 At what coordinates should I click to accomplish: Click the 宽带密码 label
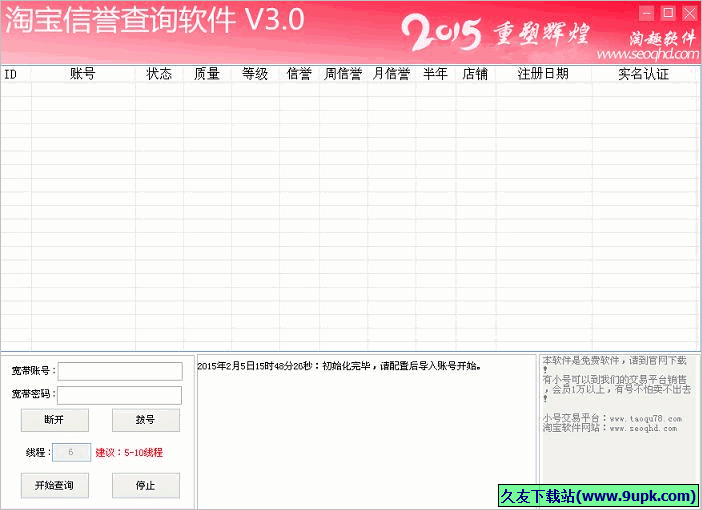click(x=34, y=394)
